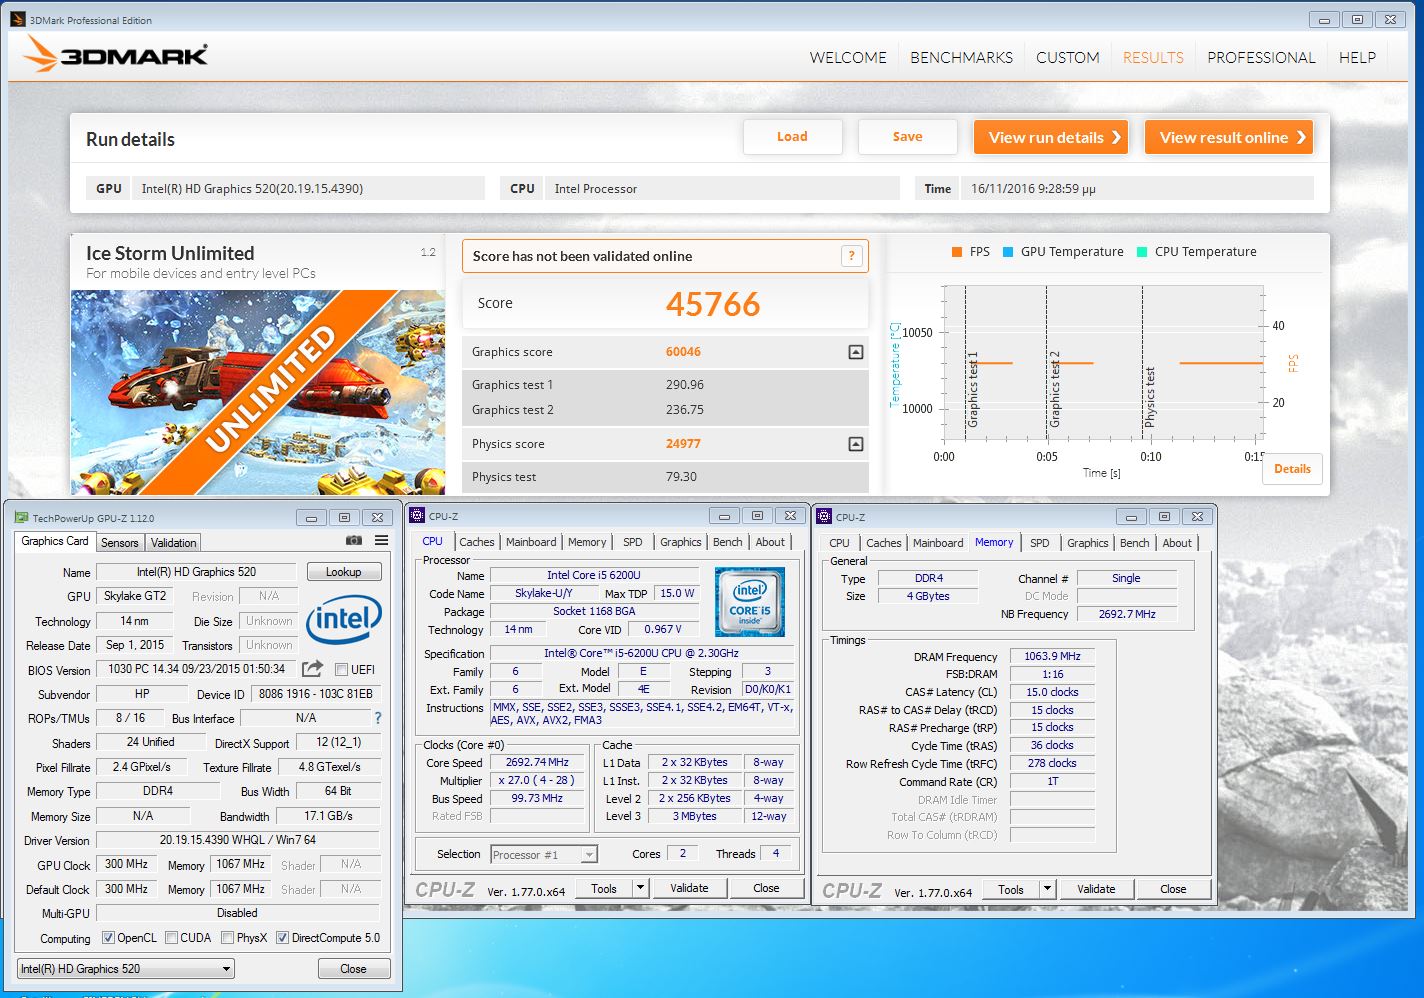The height and width of the screenshot is (998, 1424).
Task: Switch to Validation tab in GPU-Z
Action: click(174, 543)
